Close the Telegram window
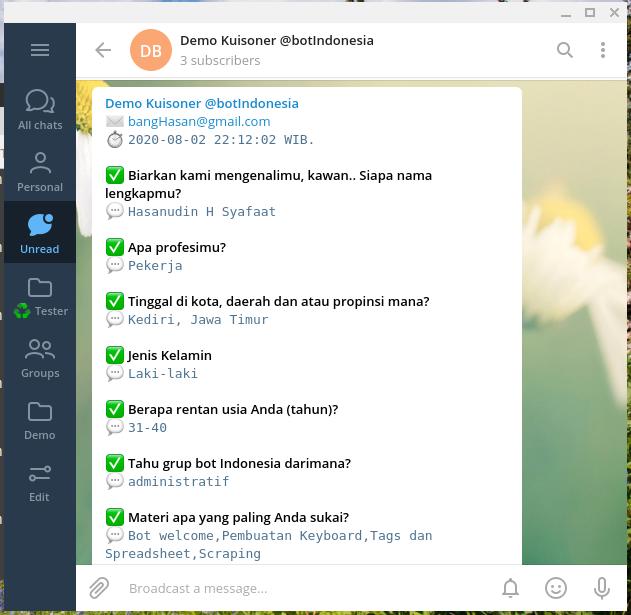Screen dimensions: 631x615 pos(614,12)
